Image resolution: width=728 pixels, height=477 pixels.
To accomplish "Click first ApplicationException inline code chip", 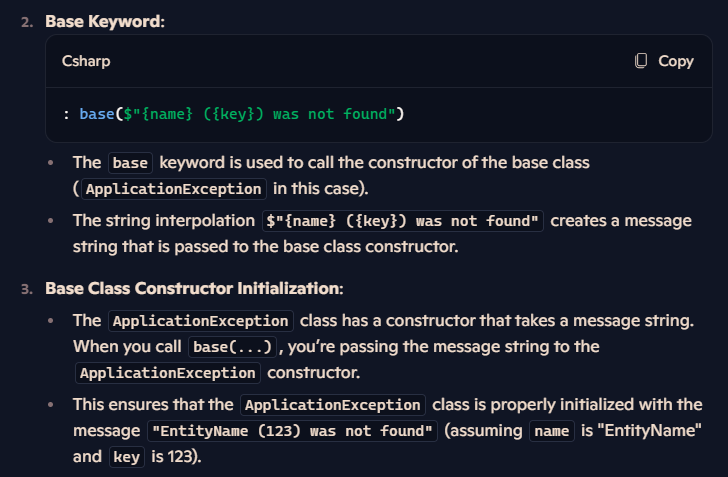I will pos(174,189).
